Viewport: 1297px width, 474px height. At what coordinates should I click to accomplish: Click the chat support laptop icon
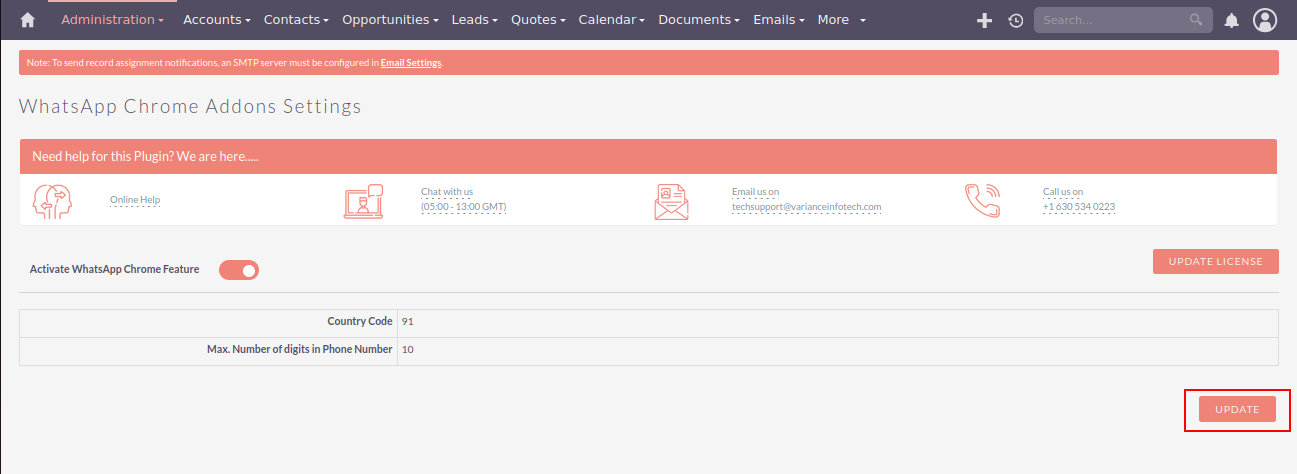363,201
